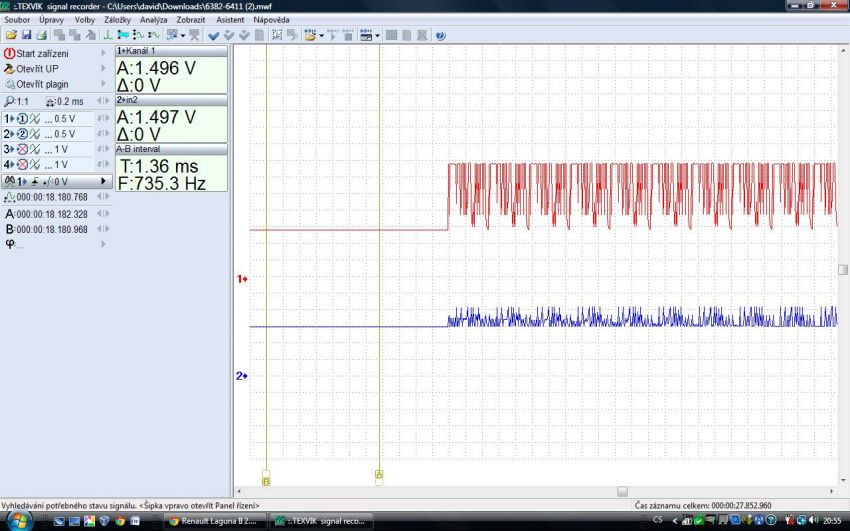Open the Volby menu
This screenshot has width=850, height=531.
click(85, 20)
